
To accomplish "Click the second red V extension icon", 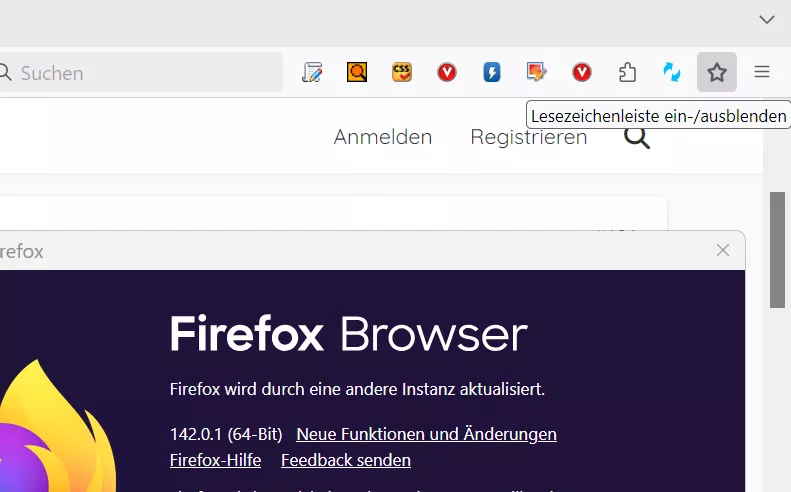I will click(582, 72).
